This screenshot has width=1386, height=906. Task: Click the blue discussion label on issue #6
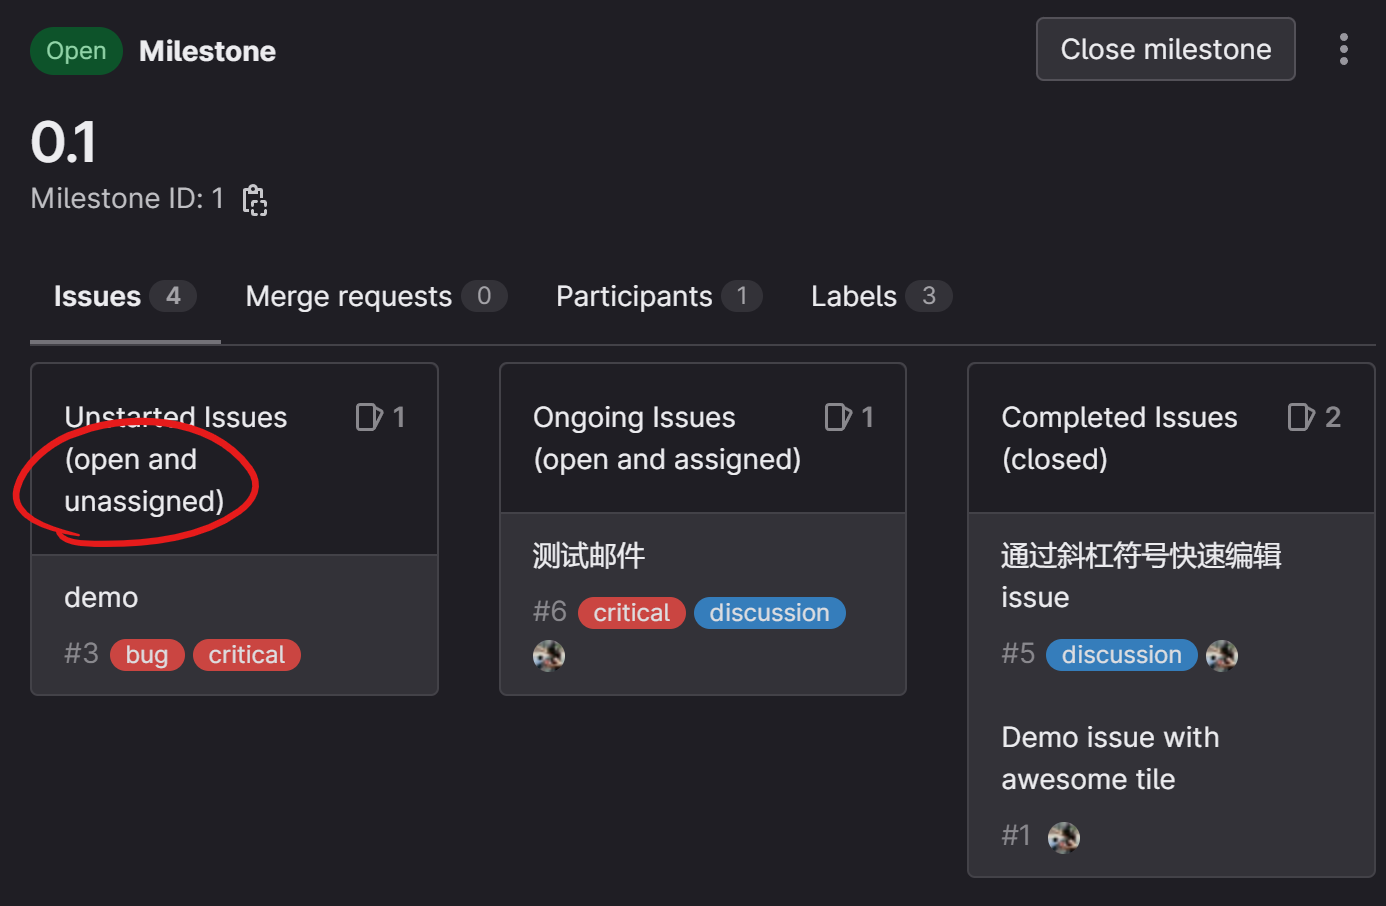click(769, 613)
